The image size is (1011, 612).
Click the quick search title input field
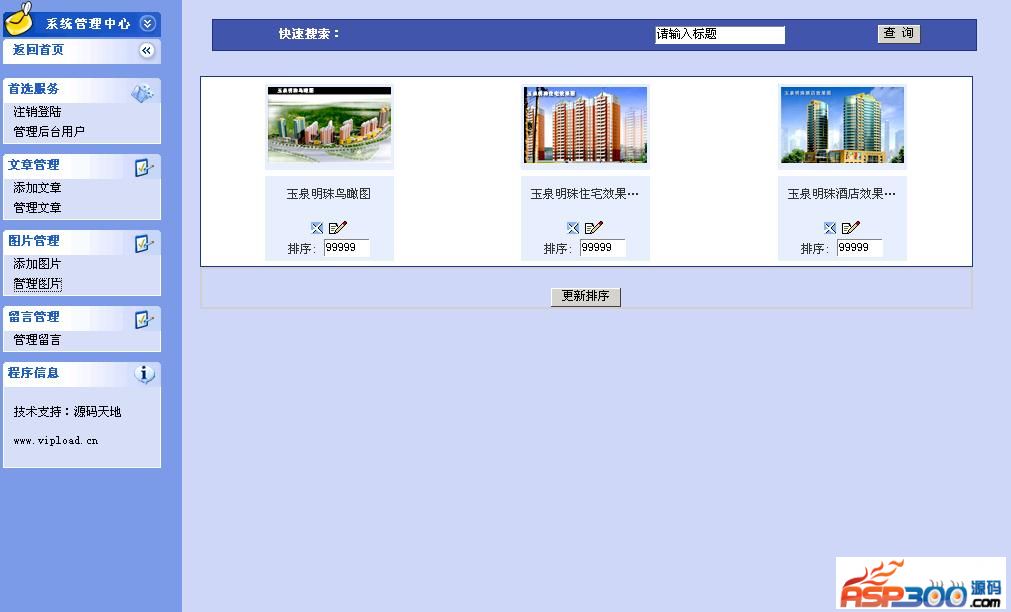point(720,35)
